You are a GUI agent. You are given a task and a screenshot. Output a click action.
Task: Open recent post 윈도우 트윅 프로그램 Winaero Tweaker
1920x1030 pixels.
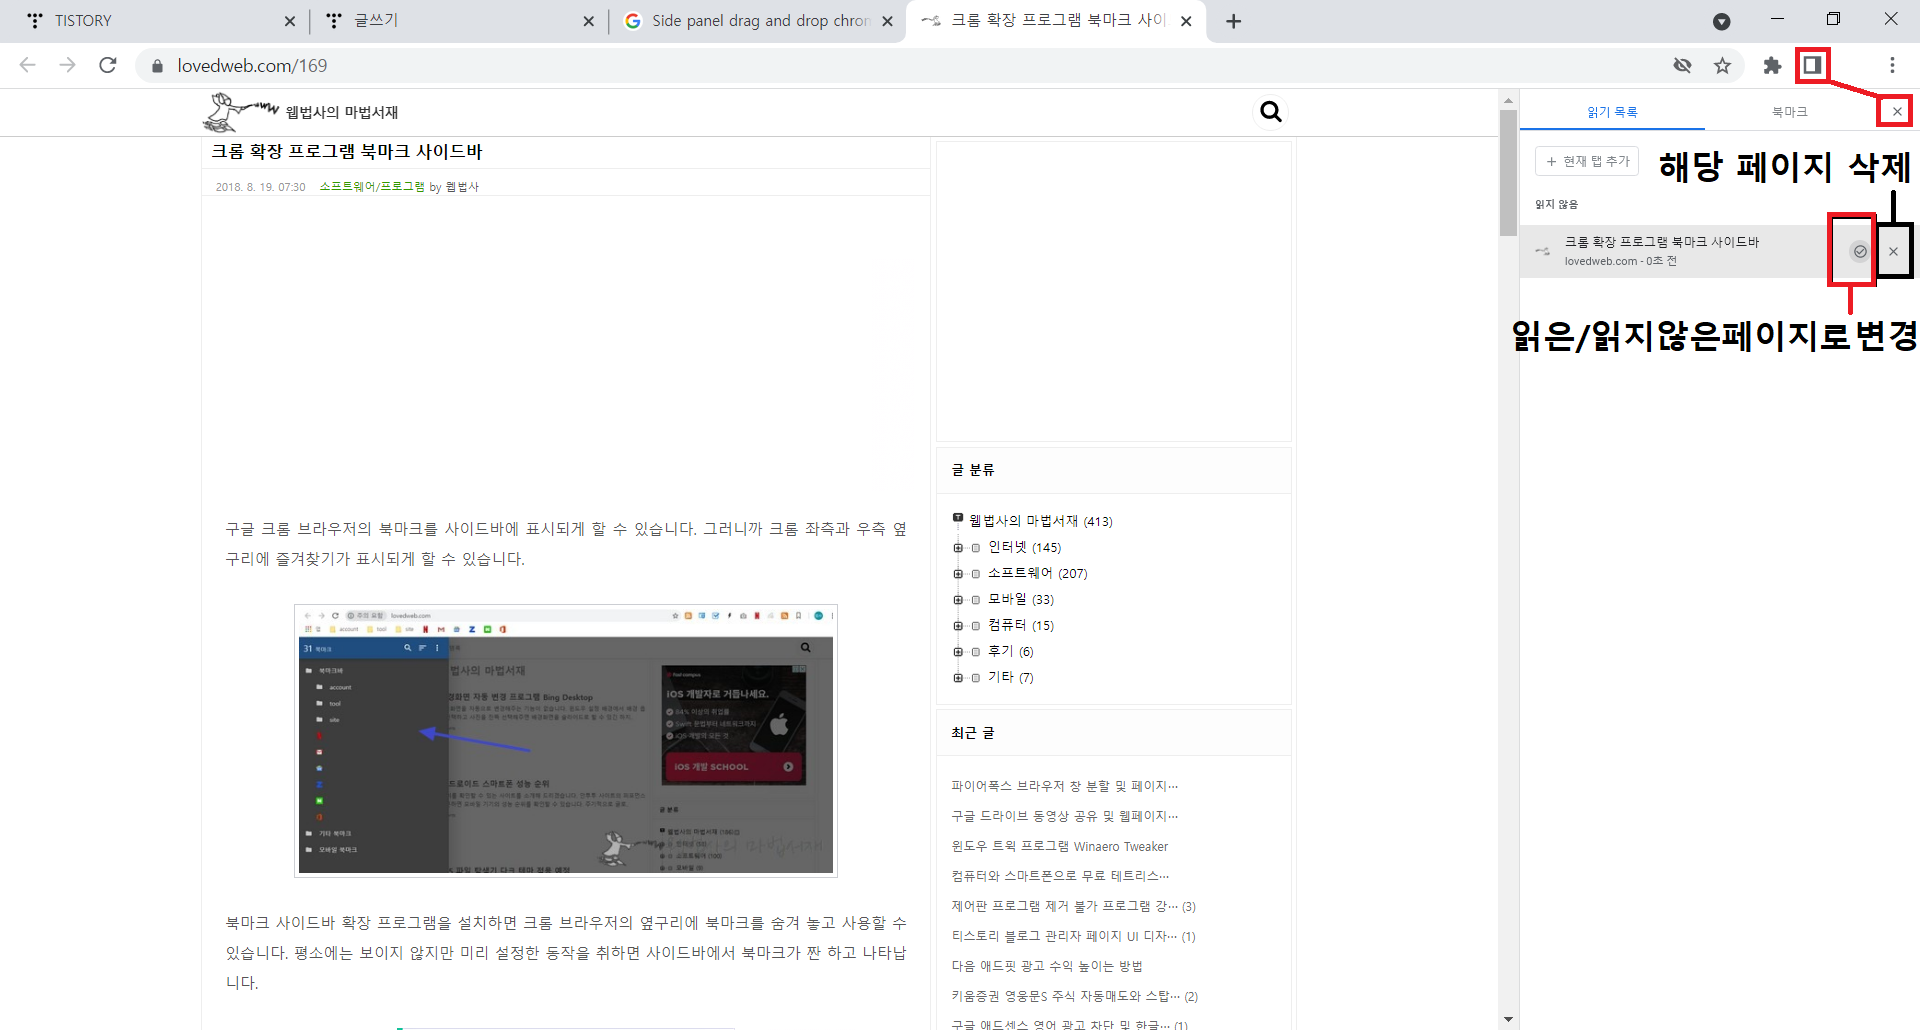1059,846
